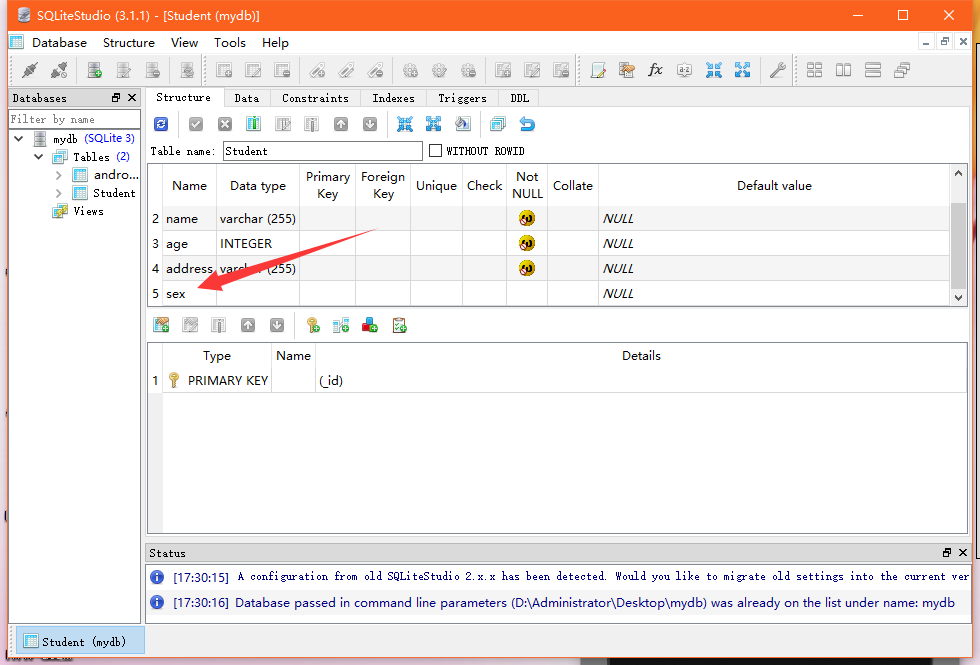
Task: Click the Create view toolbar icon
Action: coord(503,70)
